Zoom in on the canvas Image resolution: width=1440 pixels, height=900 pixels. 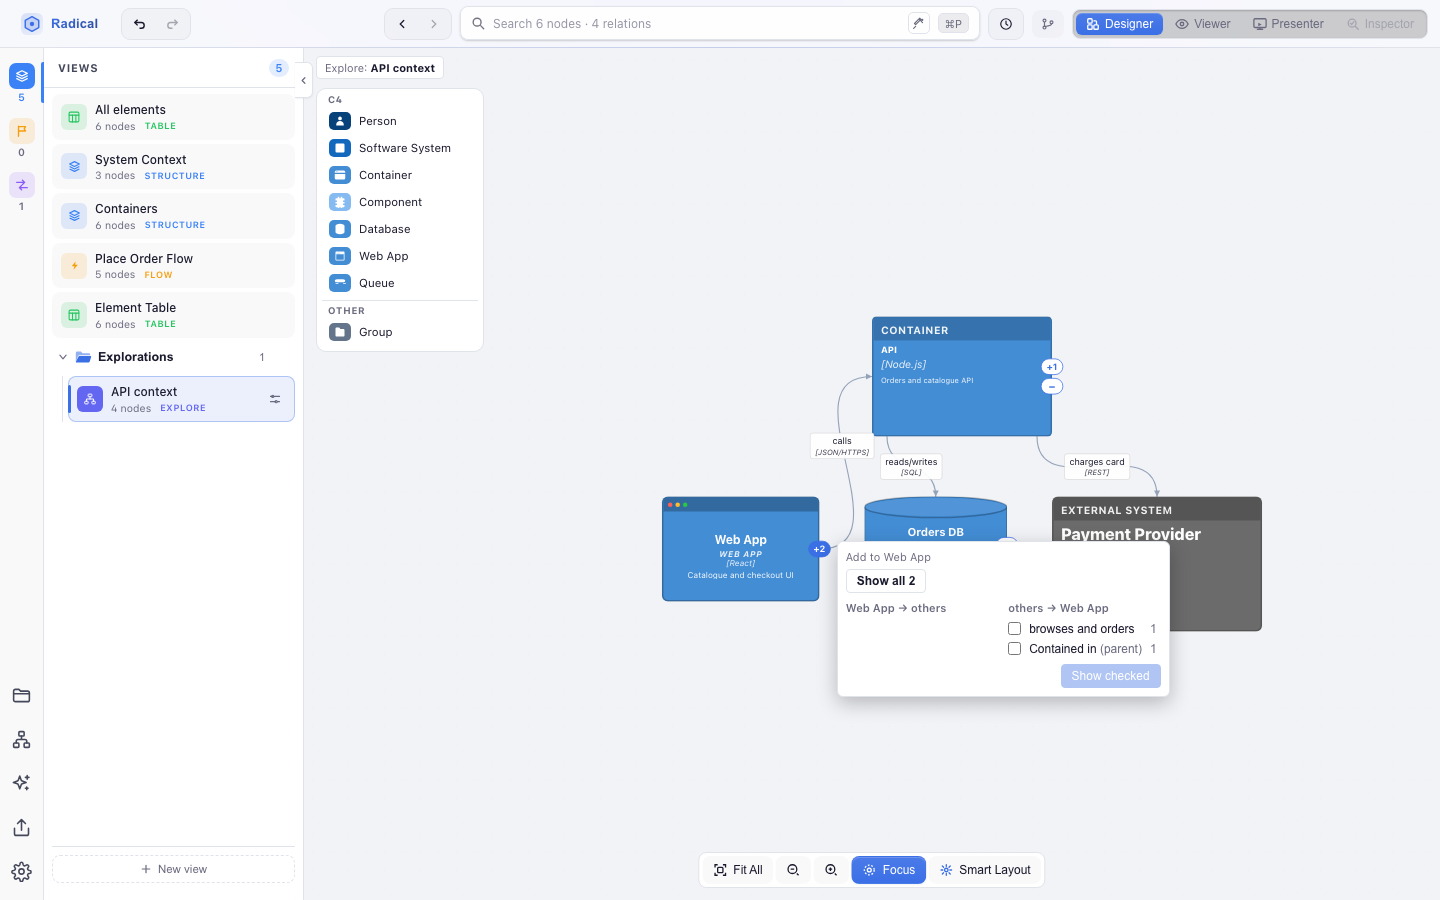click(831, 870)
